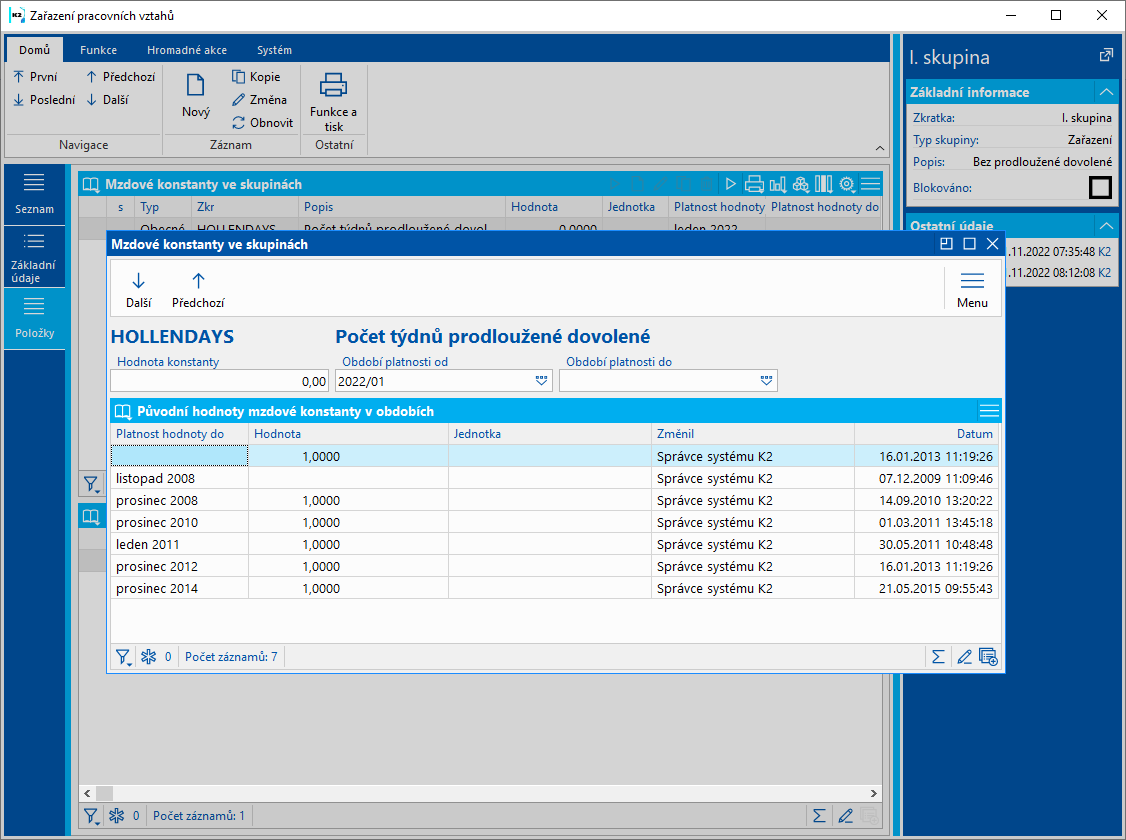The image size is (1126, 840).
Task: Click the První navigation button
Action: (x=35, y=76)
